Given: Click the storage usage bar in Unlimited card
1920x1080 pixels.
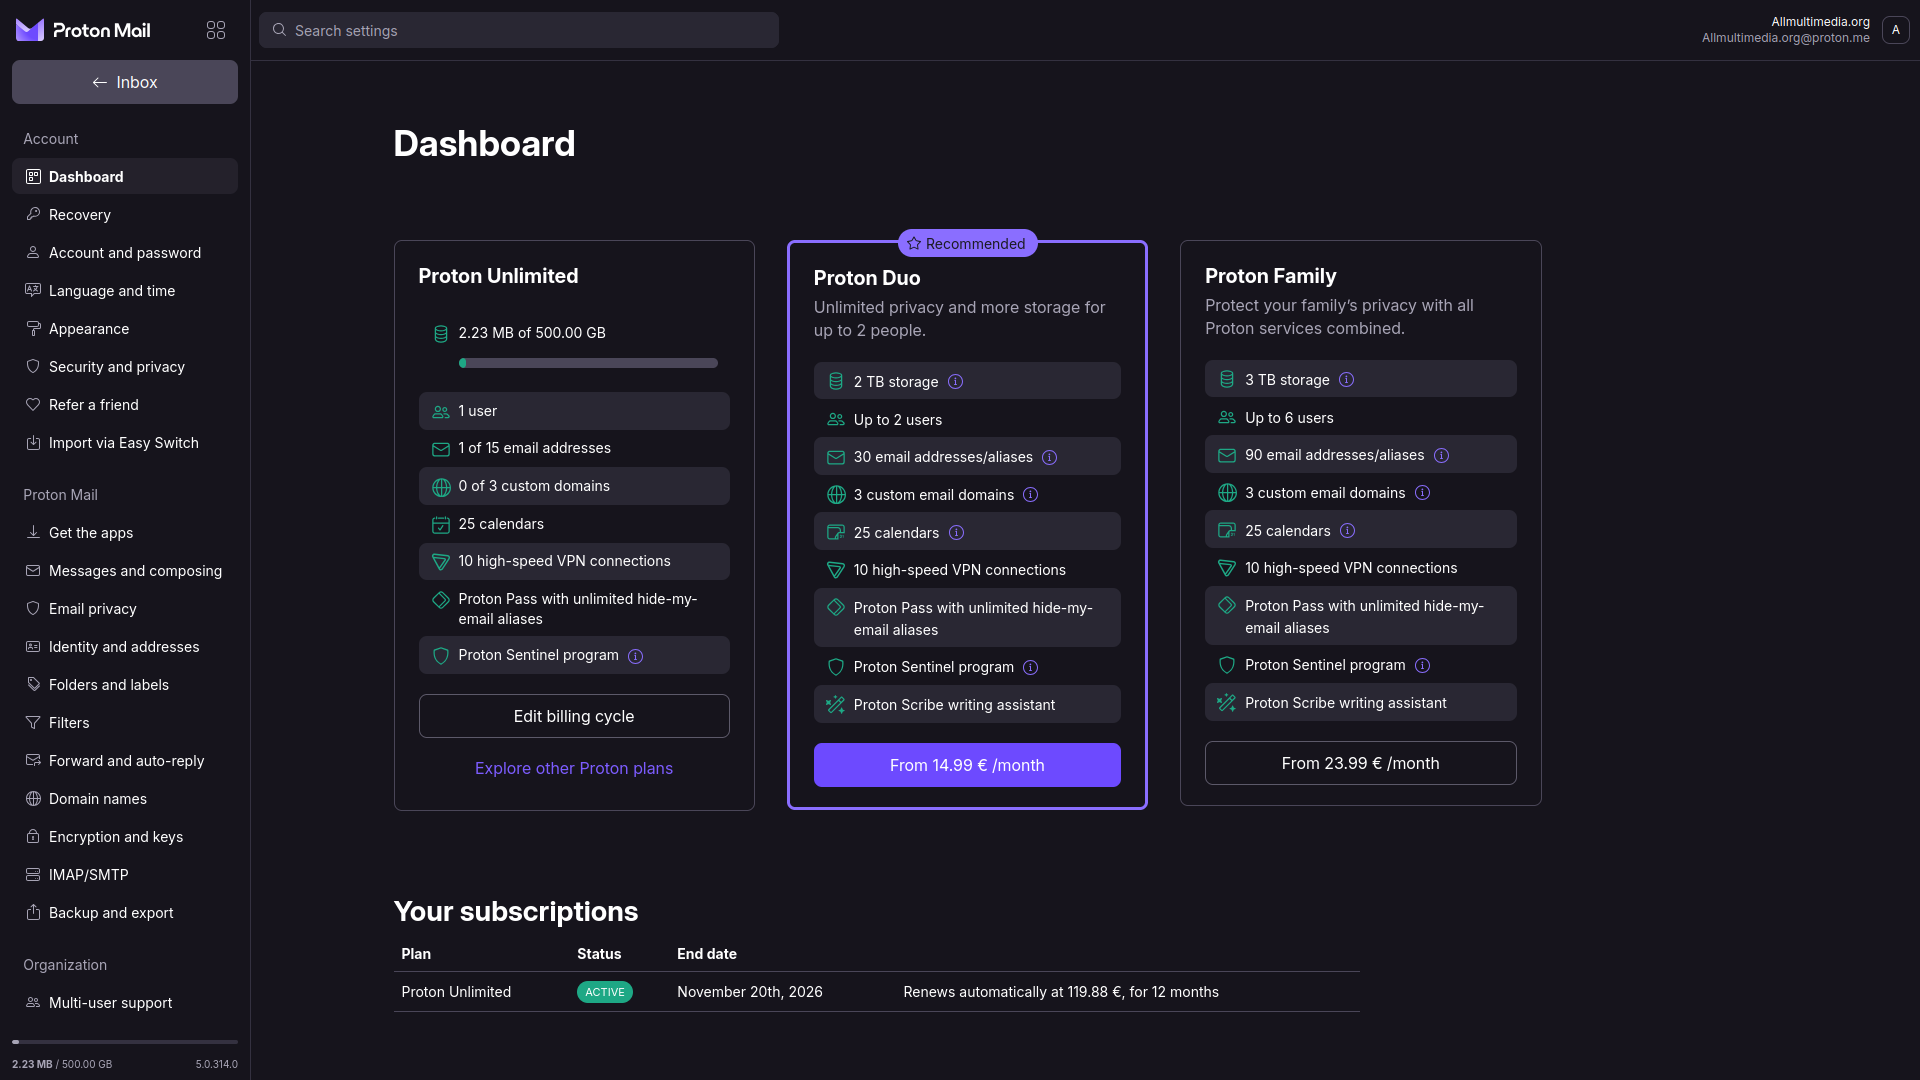Looking at the screenshot, I should tap(588, 363).
